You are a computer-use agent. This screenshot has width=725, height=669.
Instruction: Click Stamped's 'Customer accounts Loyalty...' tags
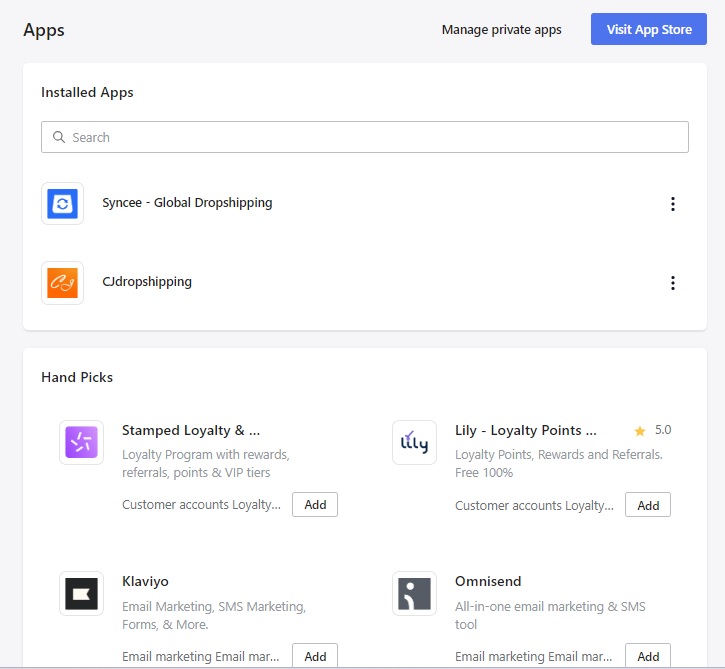coord(201,504)
